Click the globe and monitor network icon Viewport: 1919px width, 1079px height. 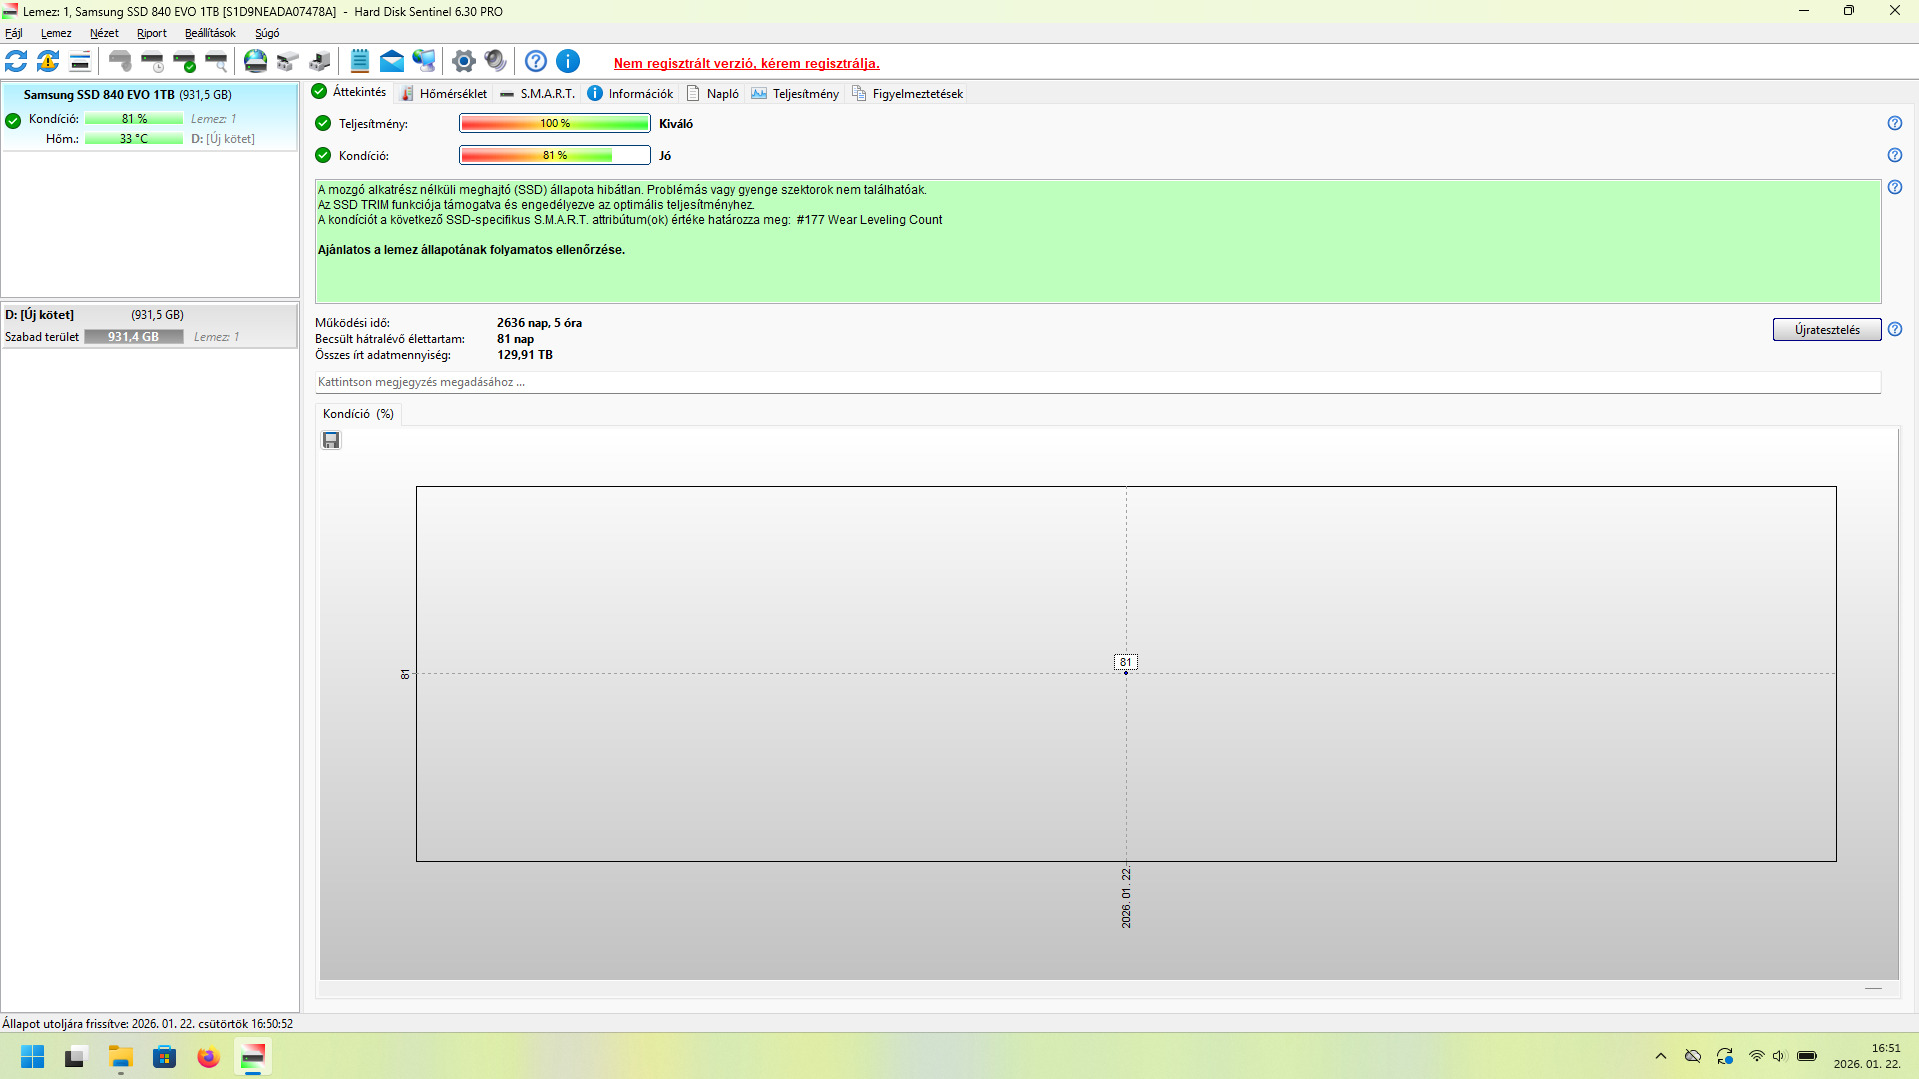point(424,62)
